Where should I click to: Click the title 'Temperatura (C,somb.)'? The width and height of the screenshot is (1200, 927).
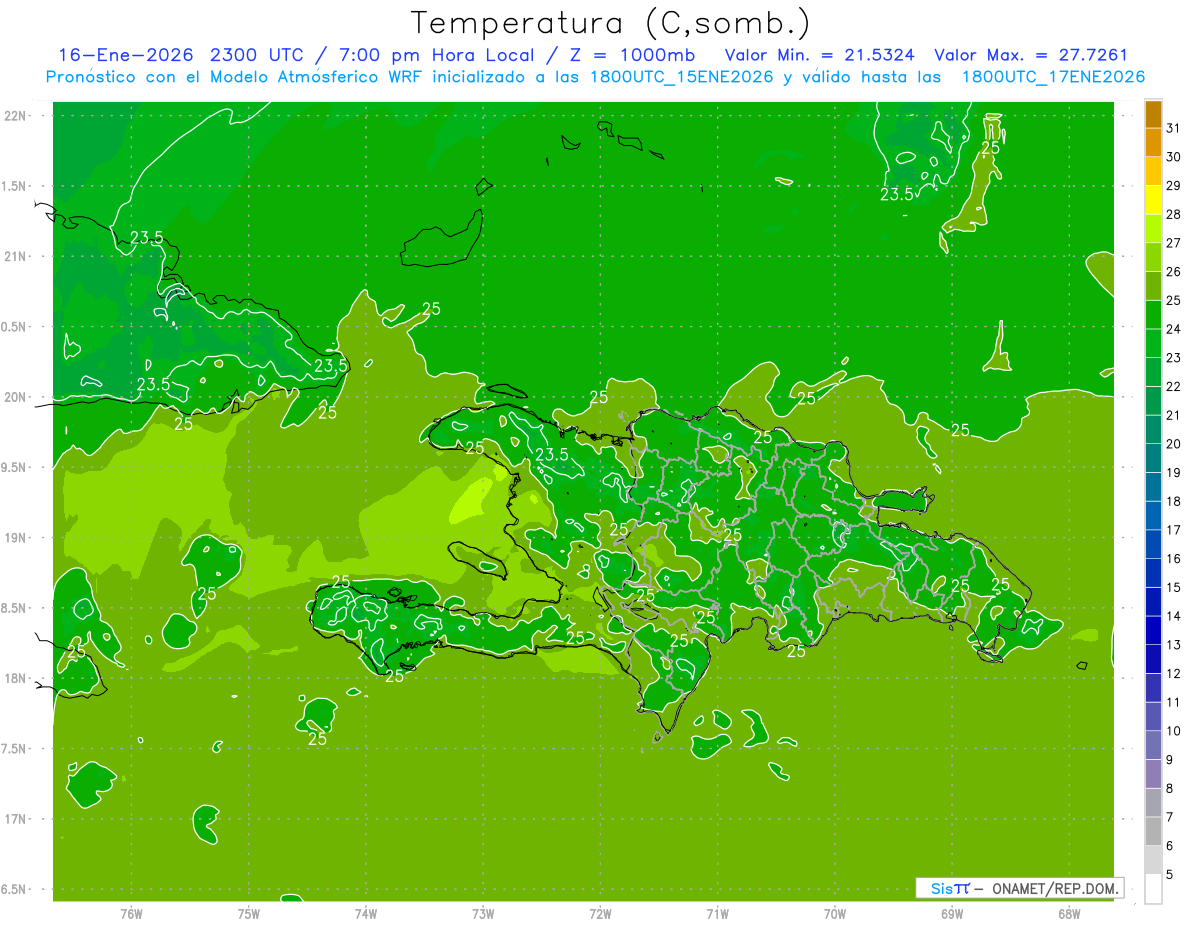(x=611, y=23)
